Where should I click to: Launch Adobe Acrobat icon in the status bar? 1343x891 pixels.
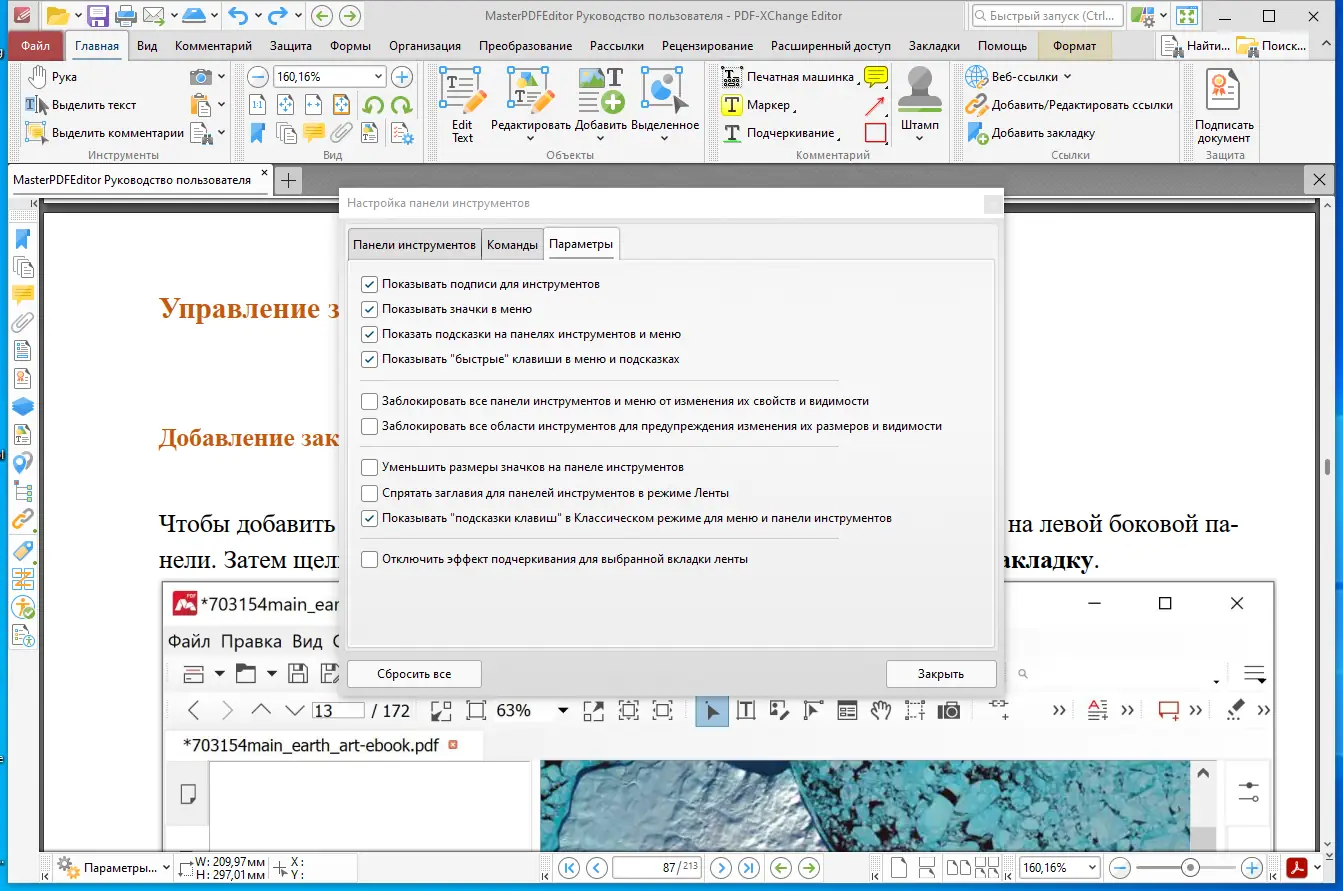[1296, 867]
